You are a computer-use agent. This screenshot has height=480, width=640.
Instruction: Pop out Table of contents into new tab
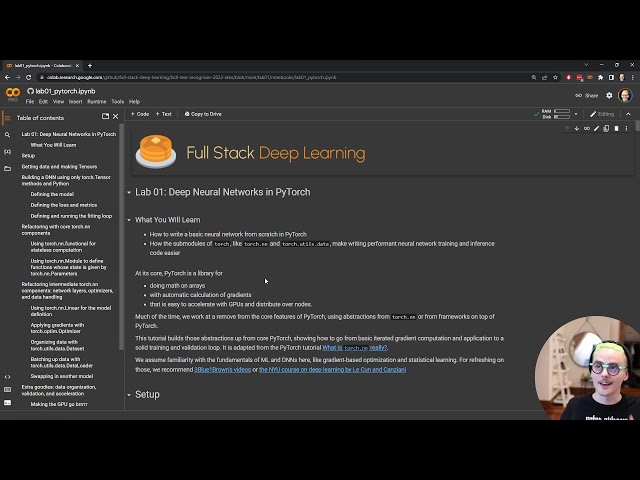105,116
